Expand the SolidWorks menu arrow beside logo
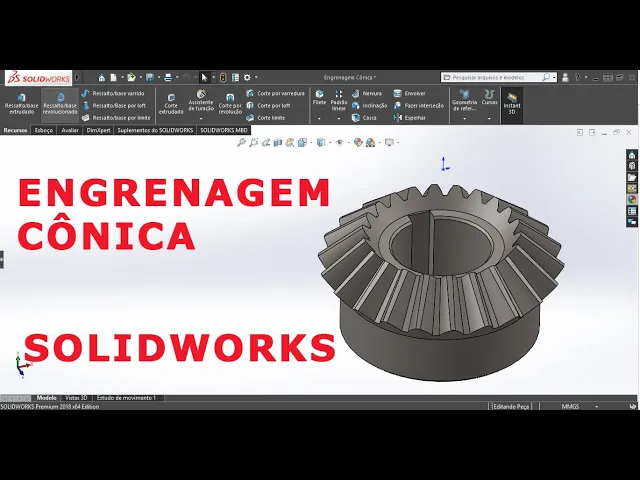Image resolution: width=640 pixels, height=480 pixels. click(78, 78)
